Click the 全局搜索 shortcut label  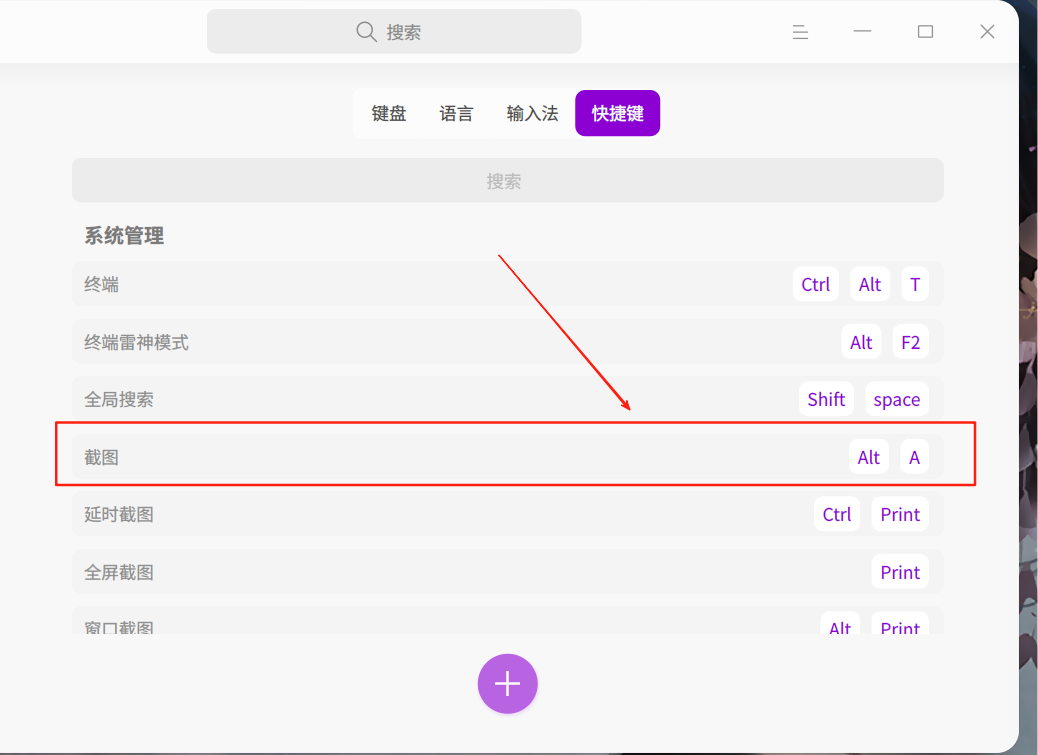(119, 400)
